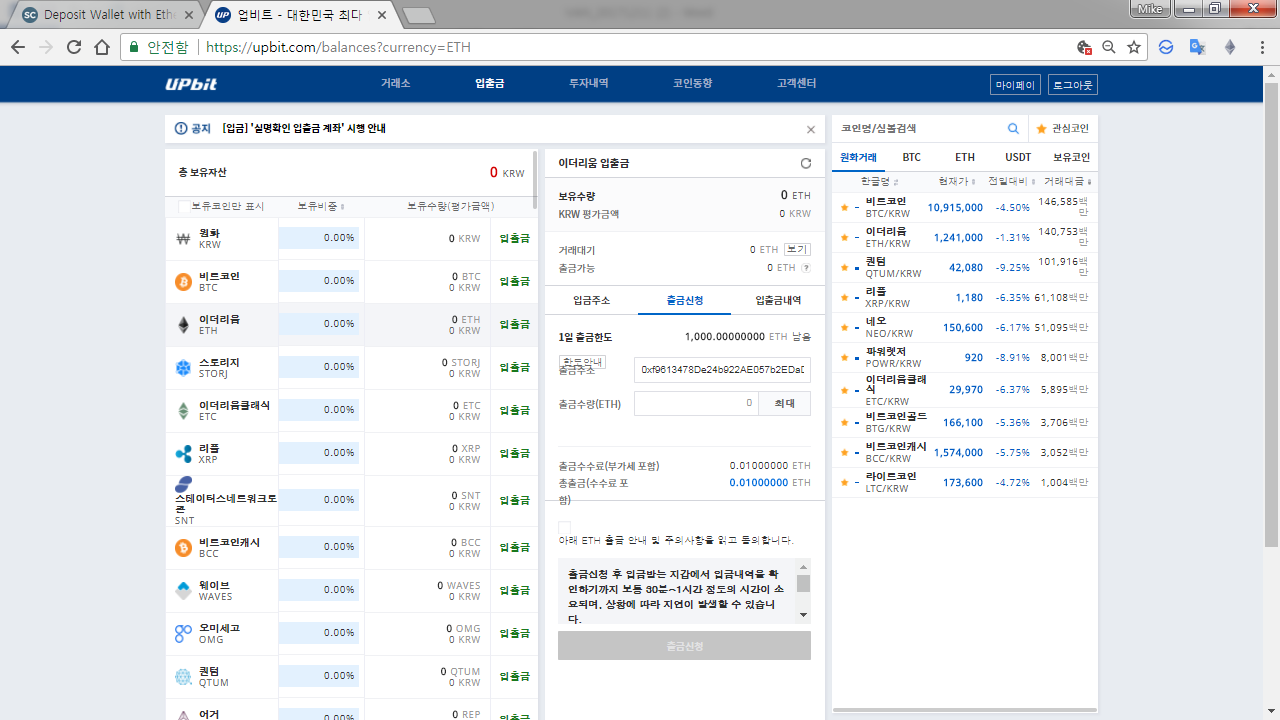Click the Bitcoin Cash BCC coin icon
Viewport: 1280px width, 720px height.
183,548
